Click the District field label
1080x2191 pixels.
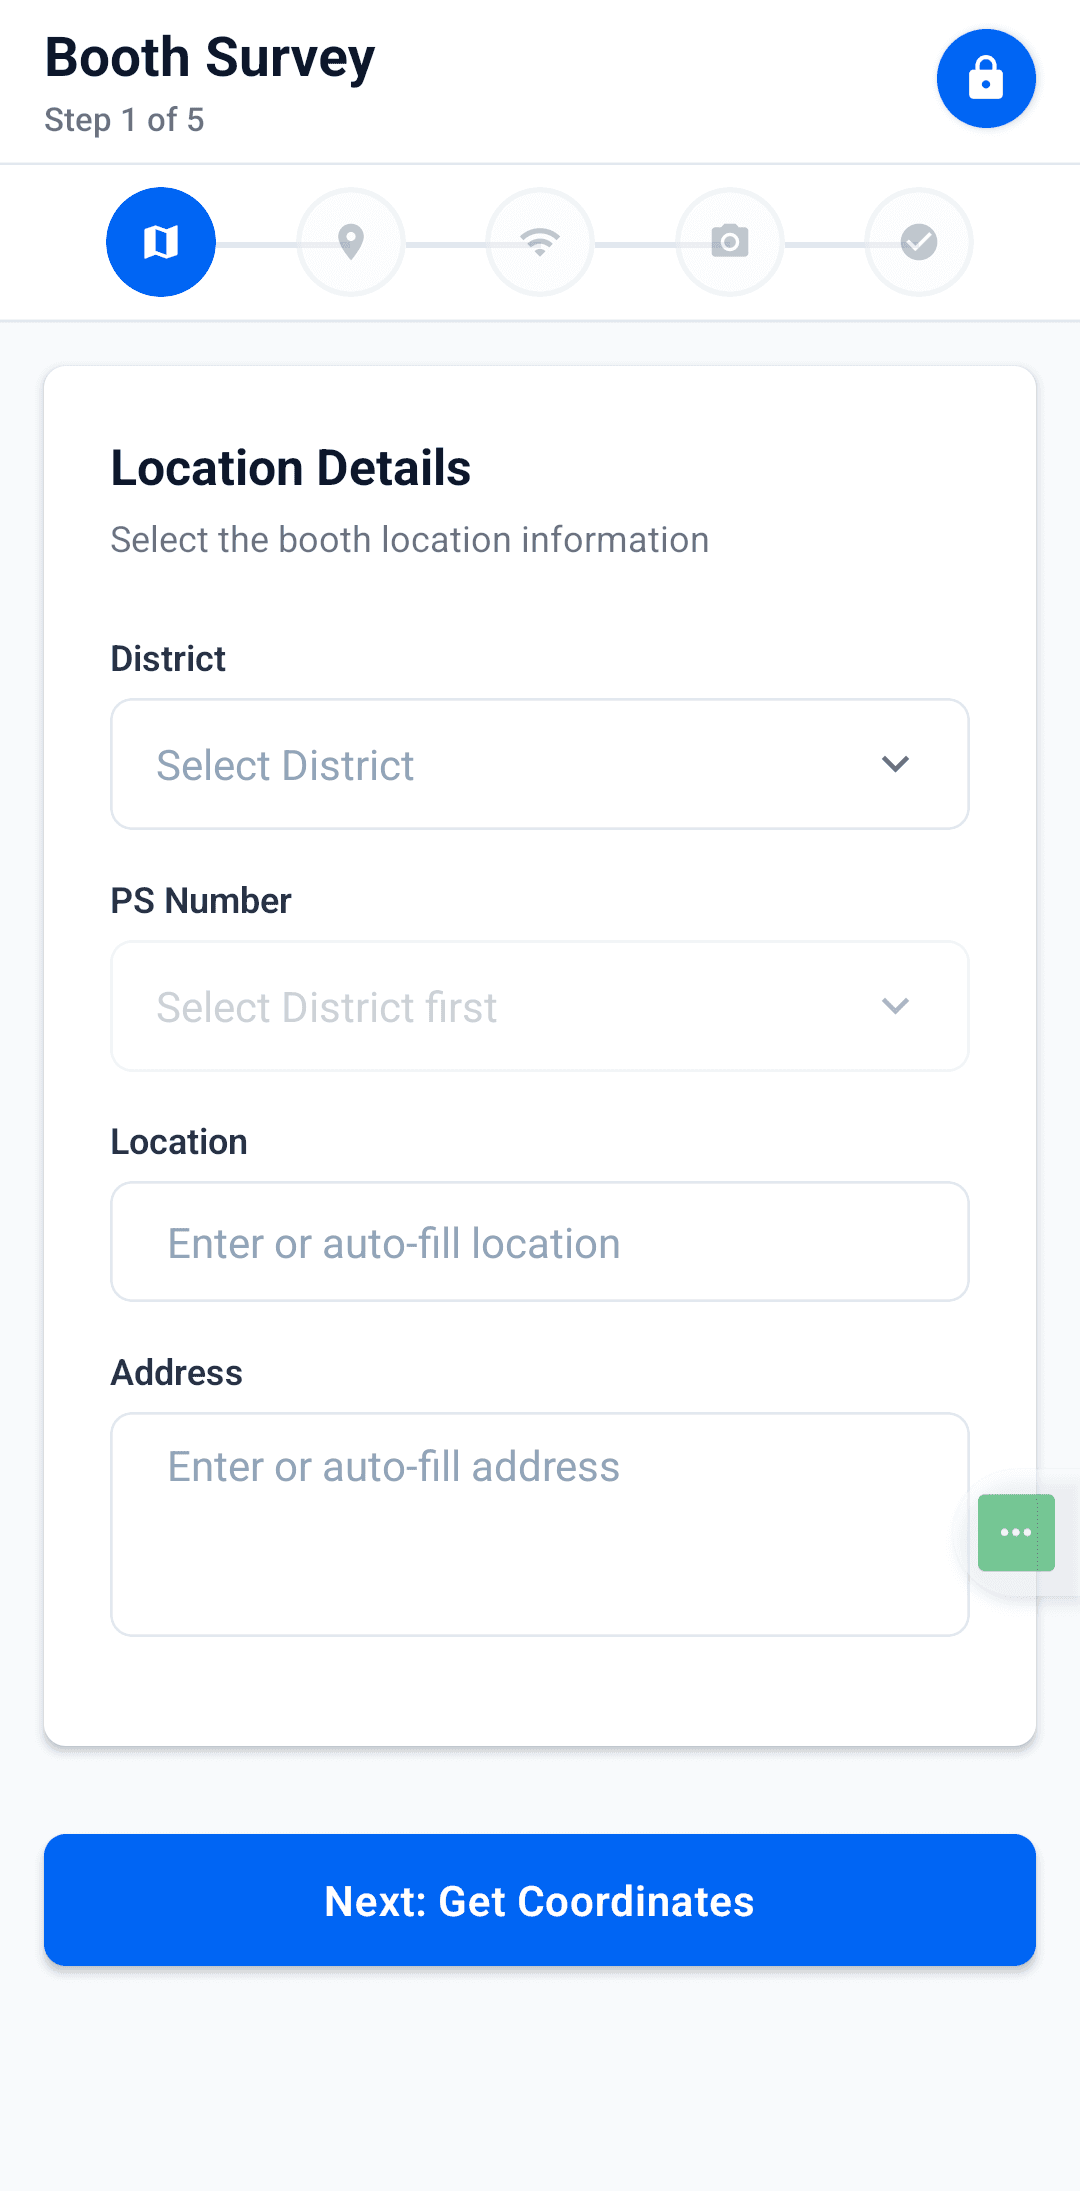click(x=168, y=659)
